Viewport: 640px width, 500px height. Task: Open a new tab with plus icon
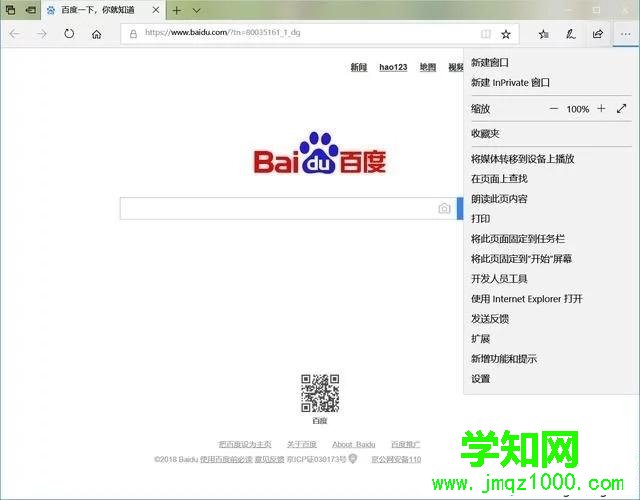[176, 10]
